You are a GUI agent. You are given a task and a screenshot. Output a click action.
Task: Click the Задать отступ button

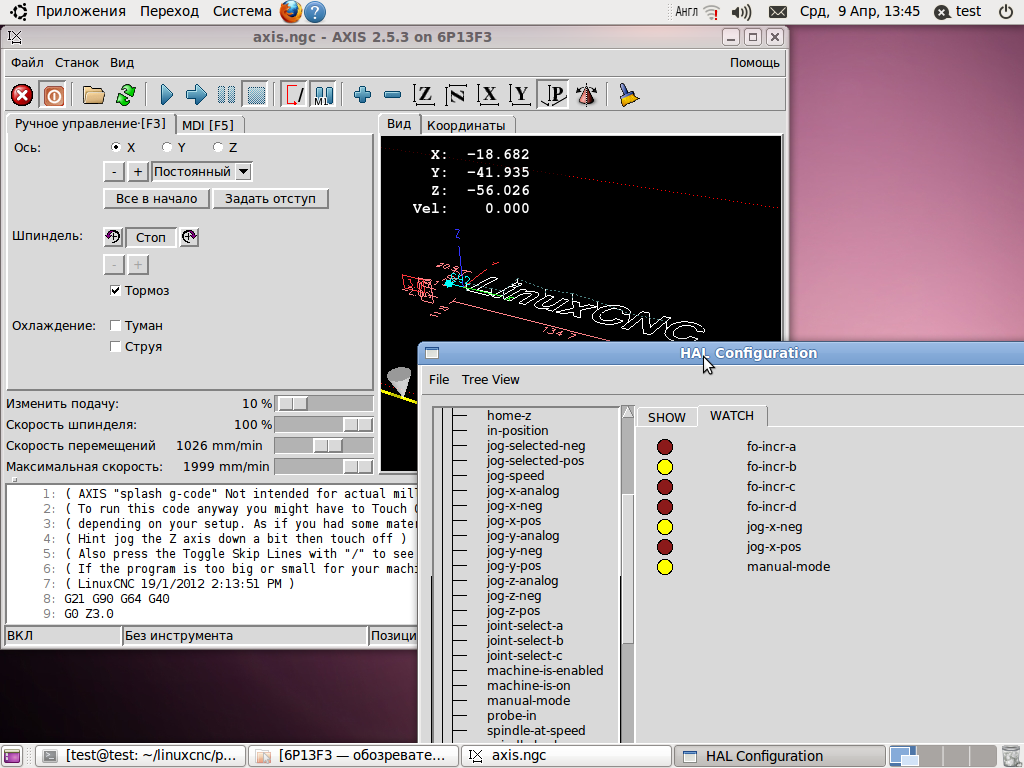(x=270, y=199)
